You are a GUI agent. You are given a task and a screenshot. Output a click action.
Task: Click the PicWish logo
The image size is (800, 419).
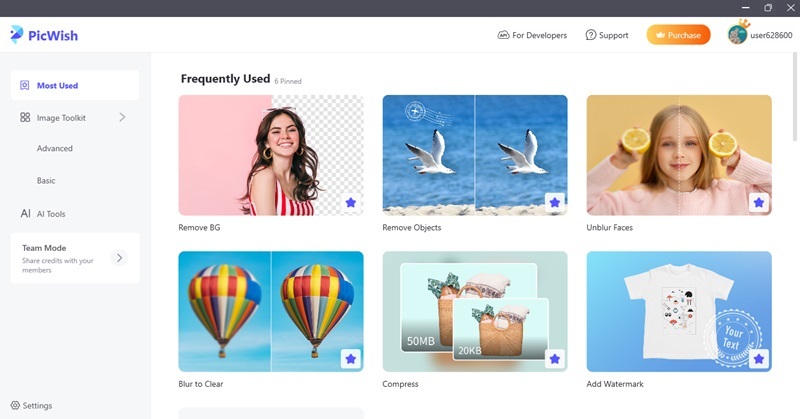tap(44, 35)
